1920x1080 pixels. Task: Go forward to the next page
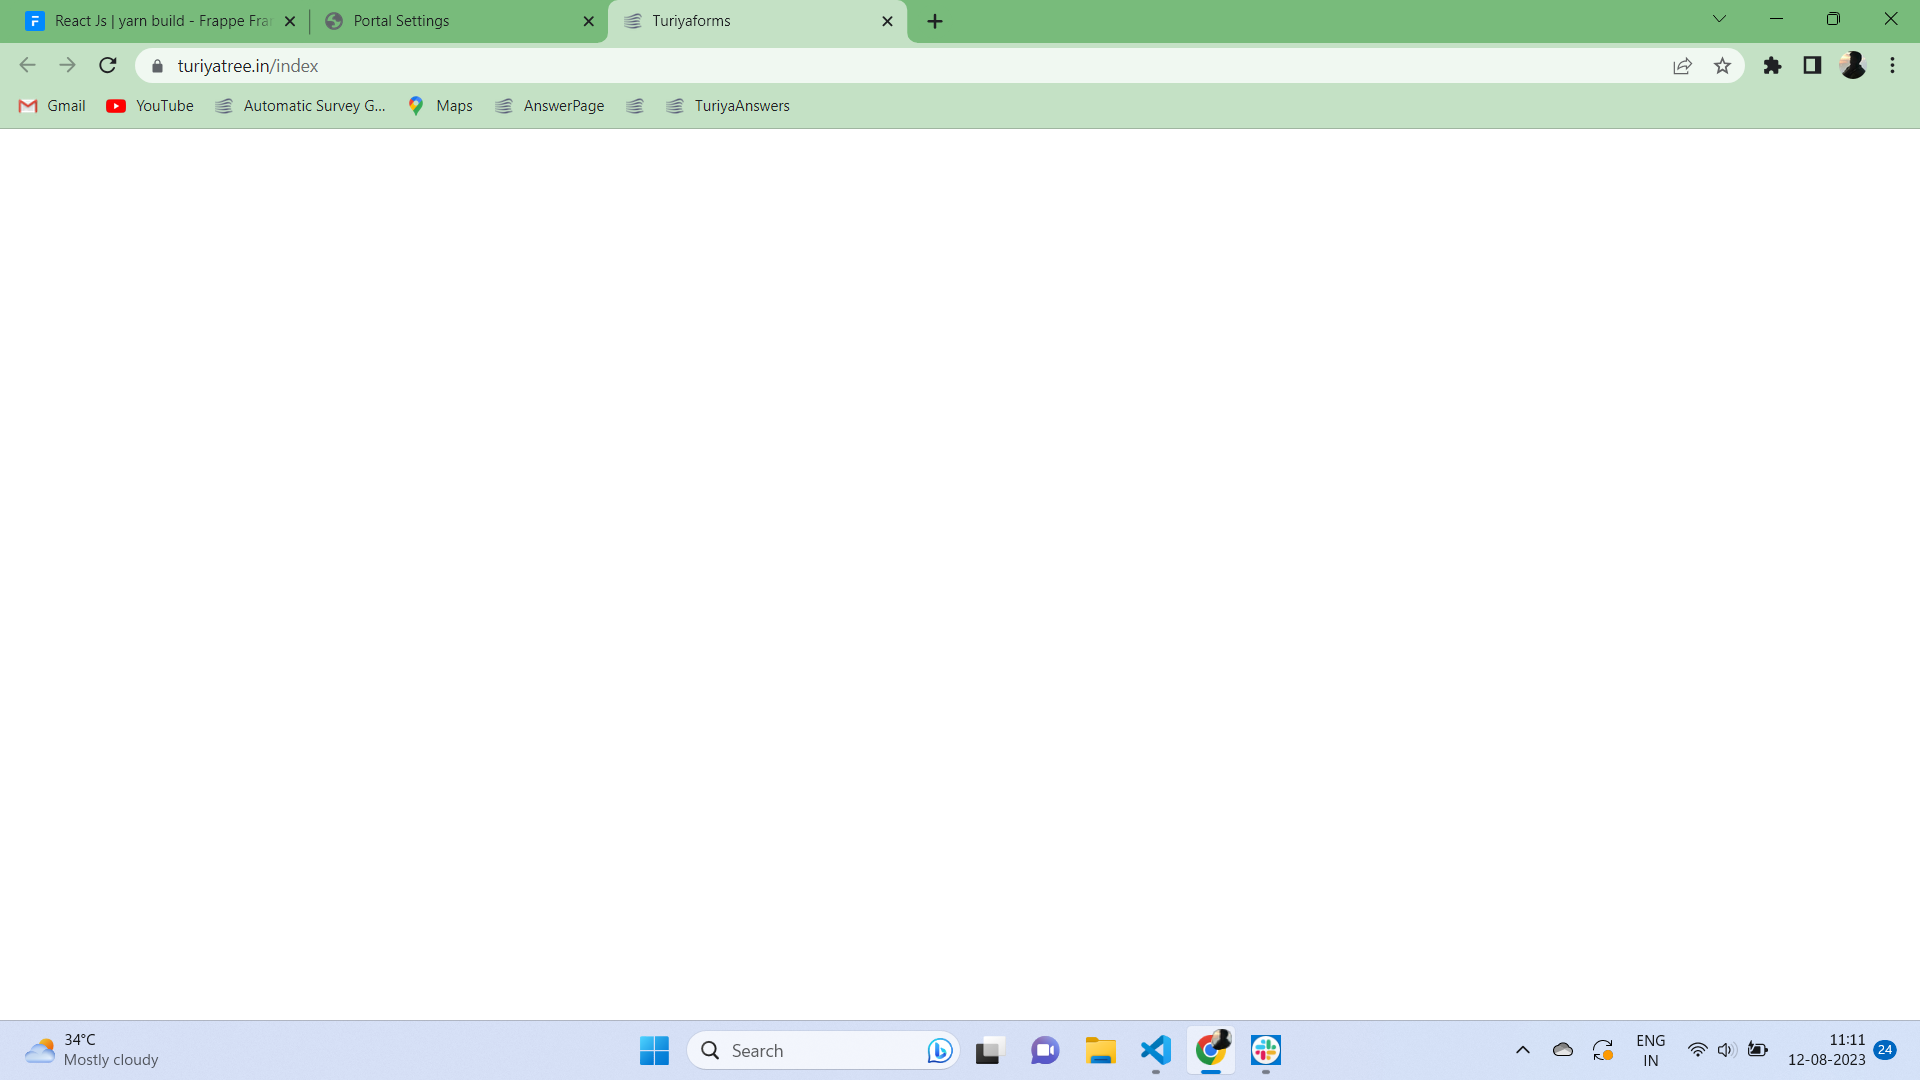click(x=67, y=65)
